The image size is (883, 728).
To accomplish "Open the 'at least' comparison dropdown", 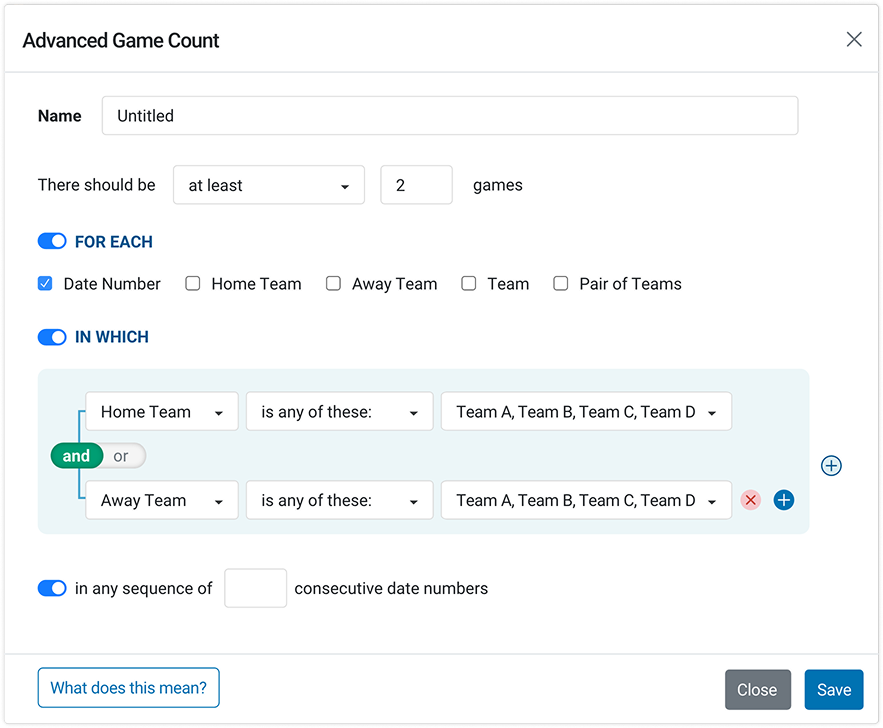I will [x=269, y=185].
